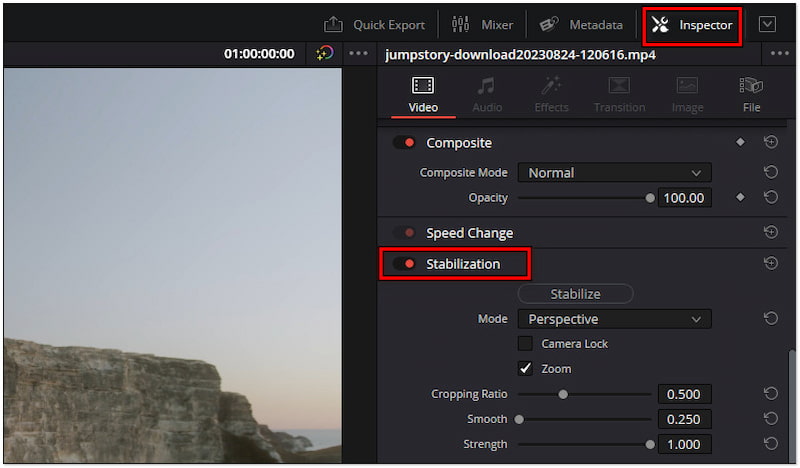This screenshot has width=800, height=468.
Task: Reset the Opacity value
Action: [x=770, y=198]
